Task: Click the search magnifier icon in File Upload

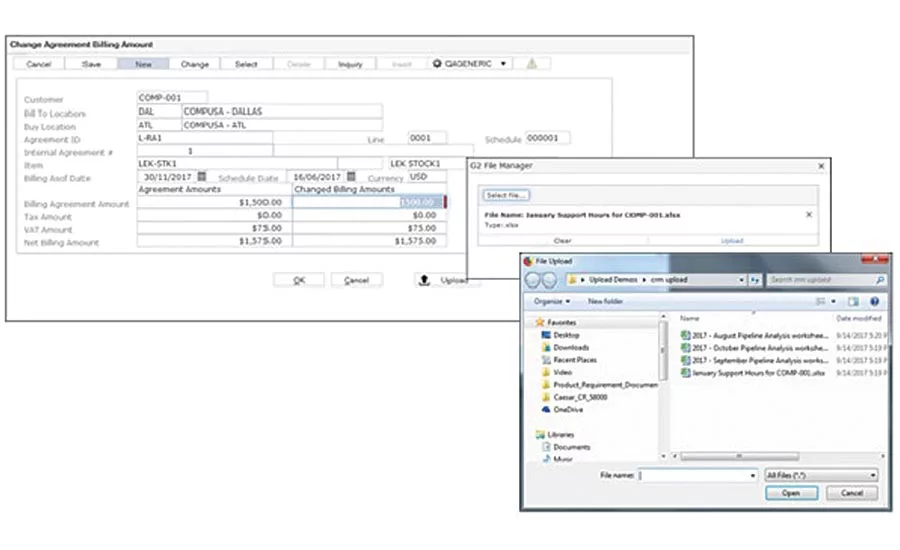Action: coord(880,280)
